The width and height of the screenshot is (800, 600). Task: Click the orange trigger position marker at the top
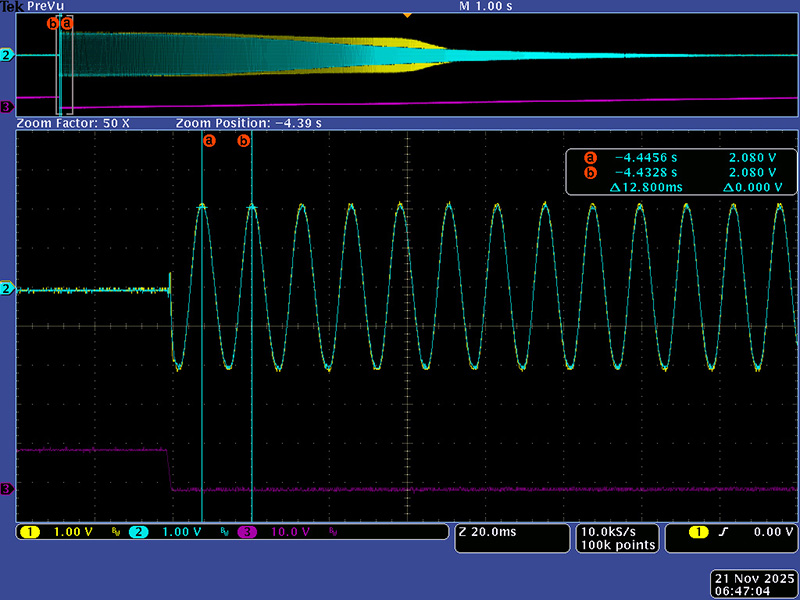tap(406, 16)
